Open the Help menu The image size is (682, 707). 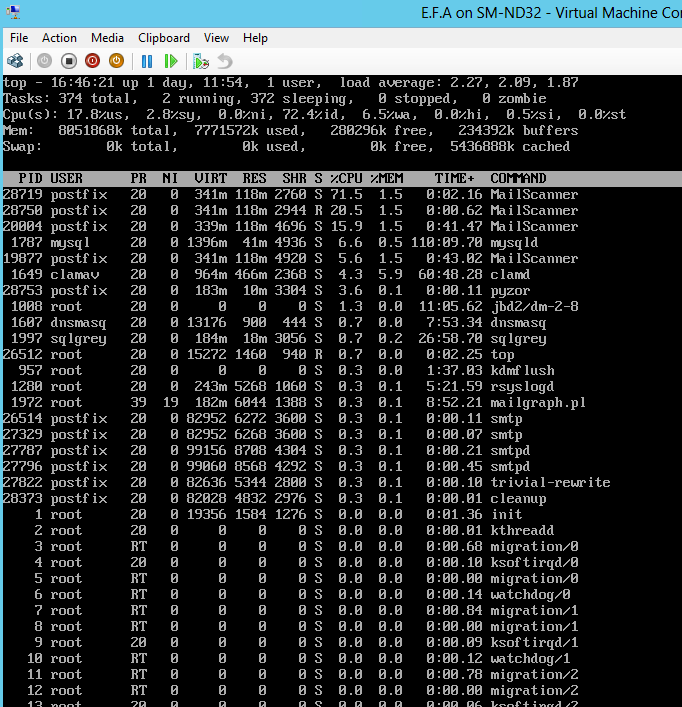point(255,37)
